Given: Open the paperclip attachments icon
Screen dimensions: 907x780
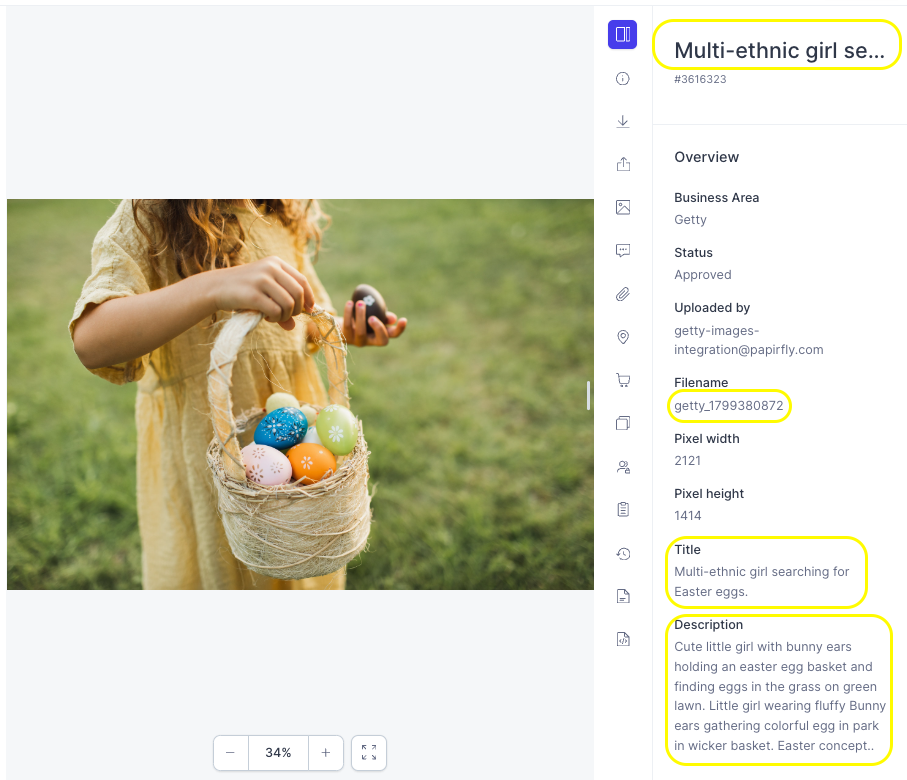Looking at the screenshot, I should (x=623, y=294).
